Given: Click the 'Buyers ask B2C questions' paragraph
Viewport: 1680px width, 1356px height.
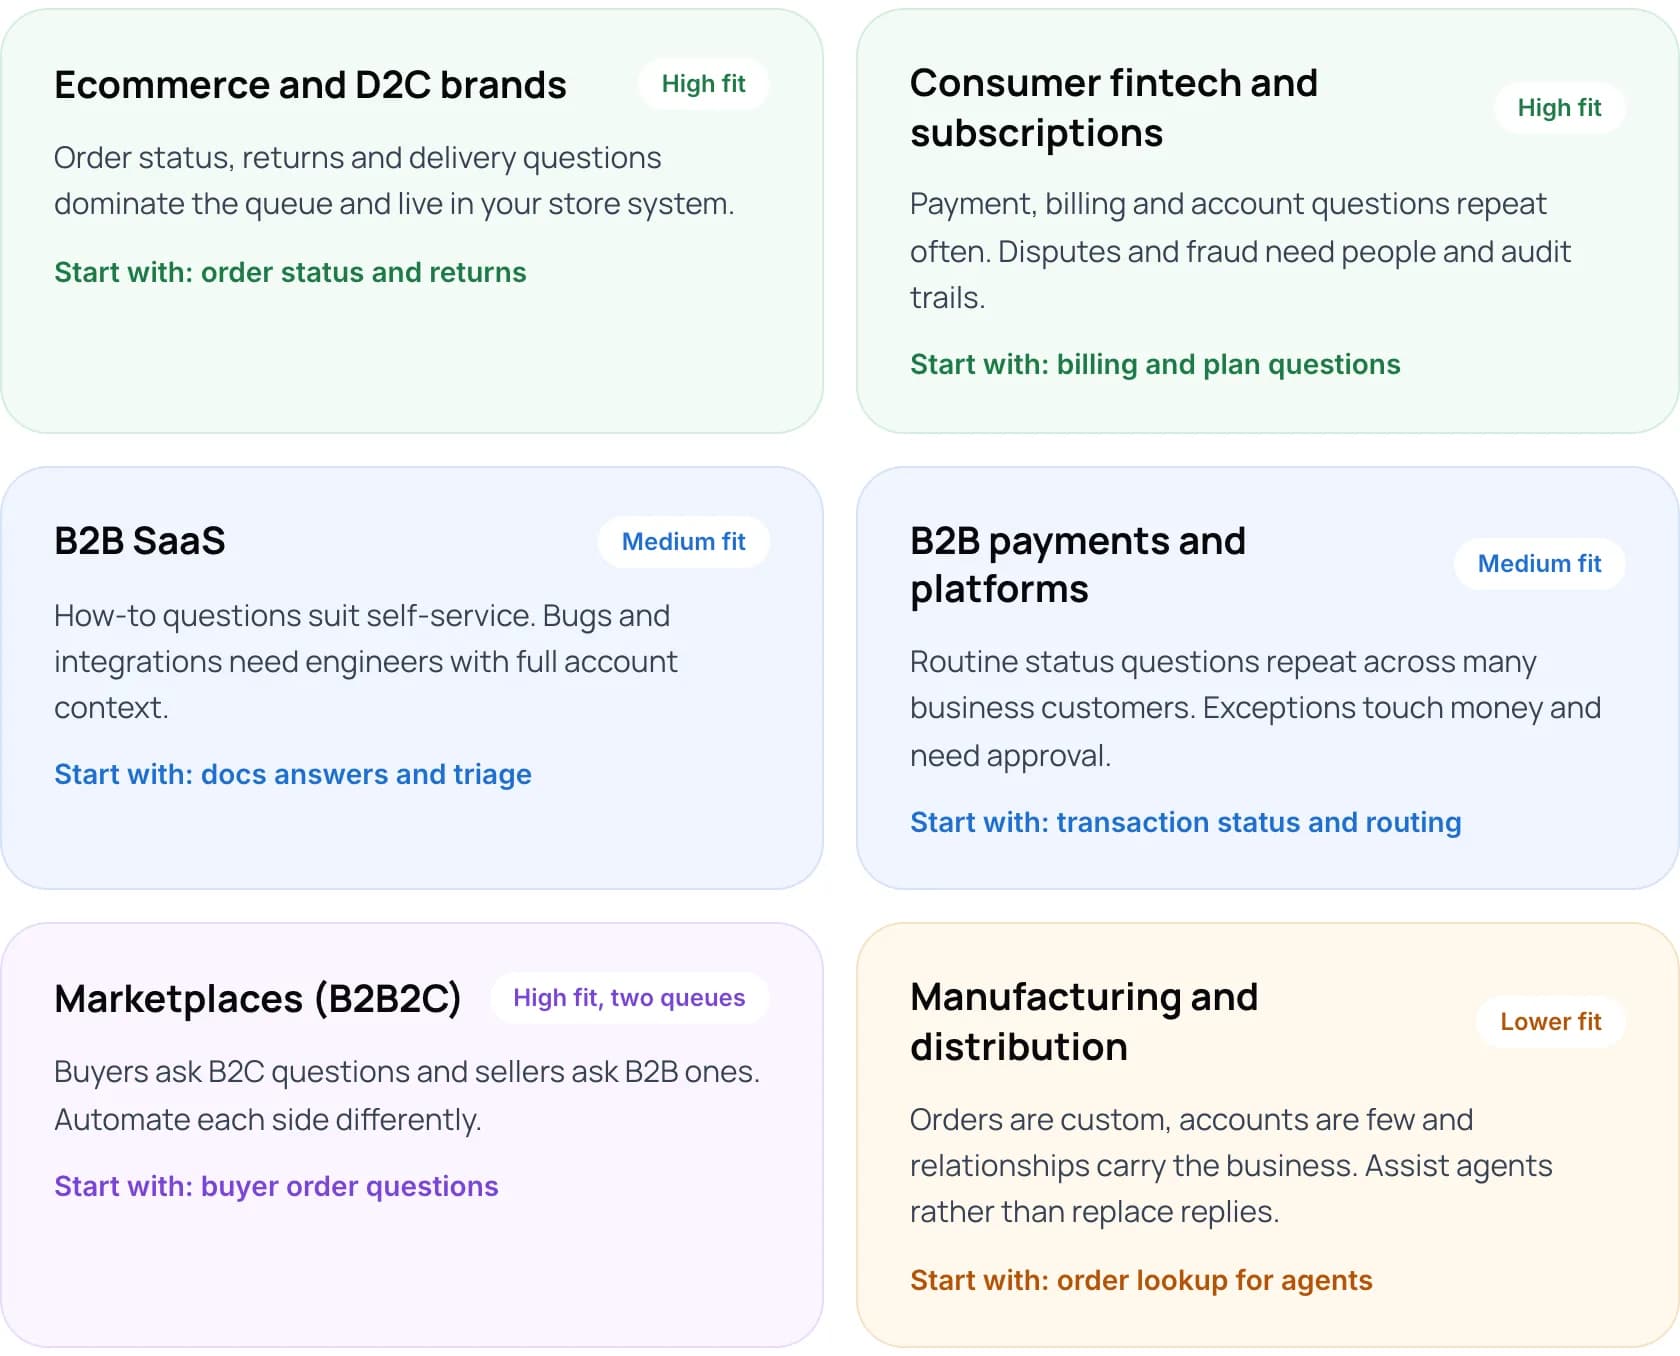Looking at the screenshot, I should pyautogui.click(x=407, y=1096).
